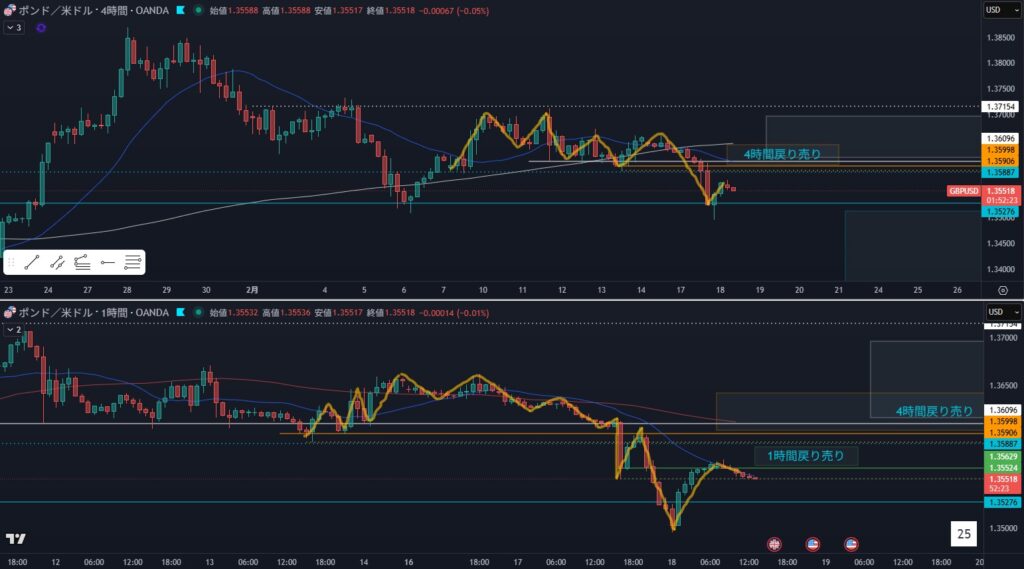The width and height of the screenshot is (1024, 569).
Task: Expand the collapsed 3 indicators legend
Action: point(13,28)
